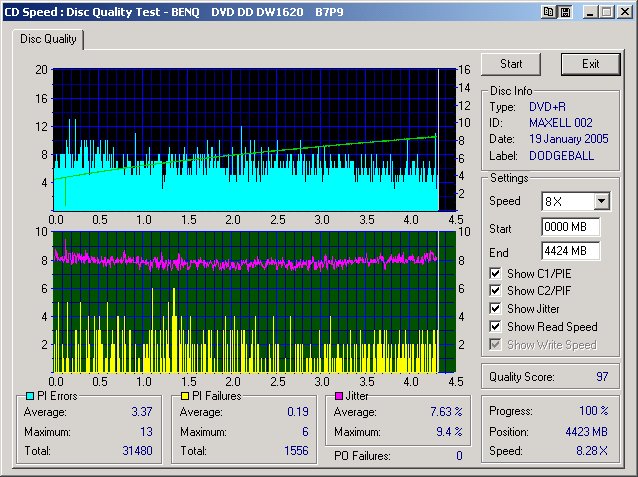Open the Speed dropdown arrow

coord(601,201)
